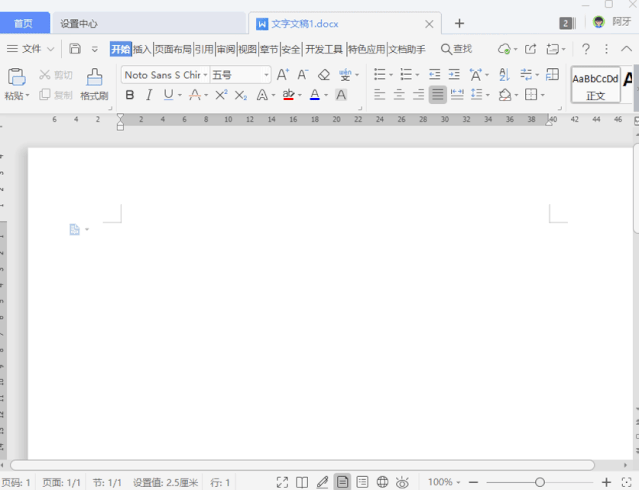
Task: Expand the 文件 menu dropdown
Action: pos(30,48)
